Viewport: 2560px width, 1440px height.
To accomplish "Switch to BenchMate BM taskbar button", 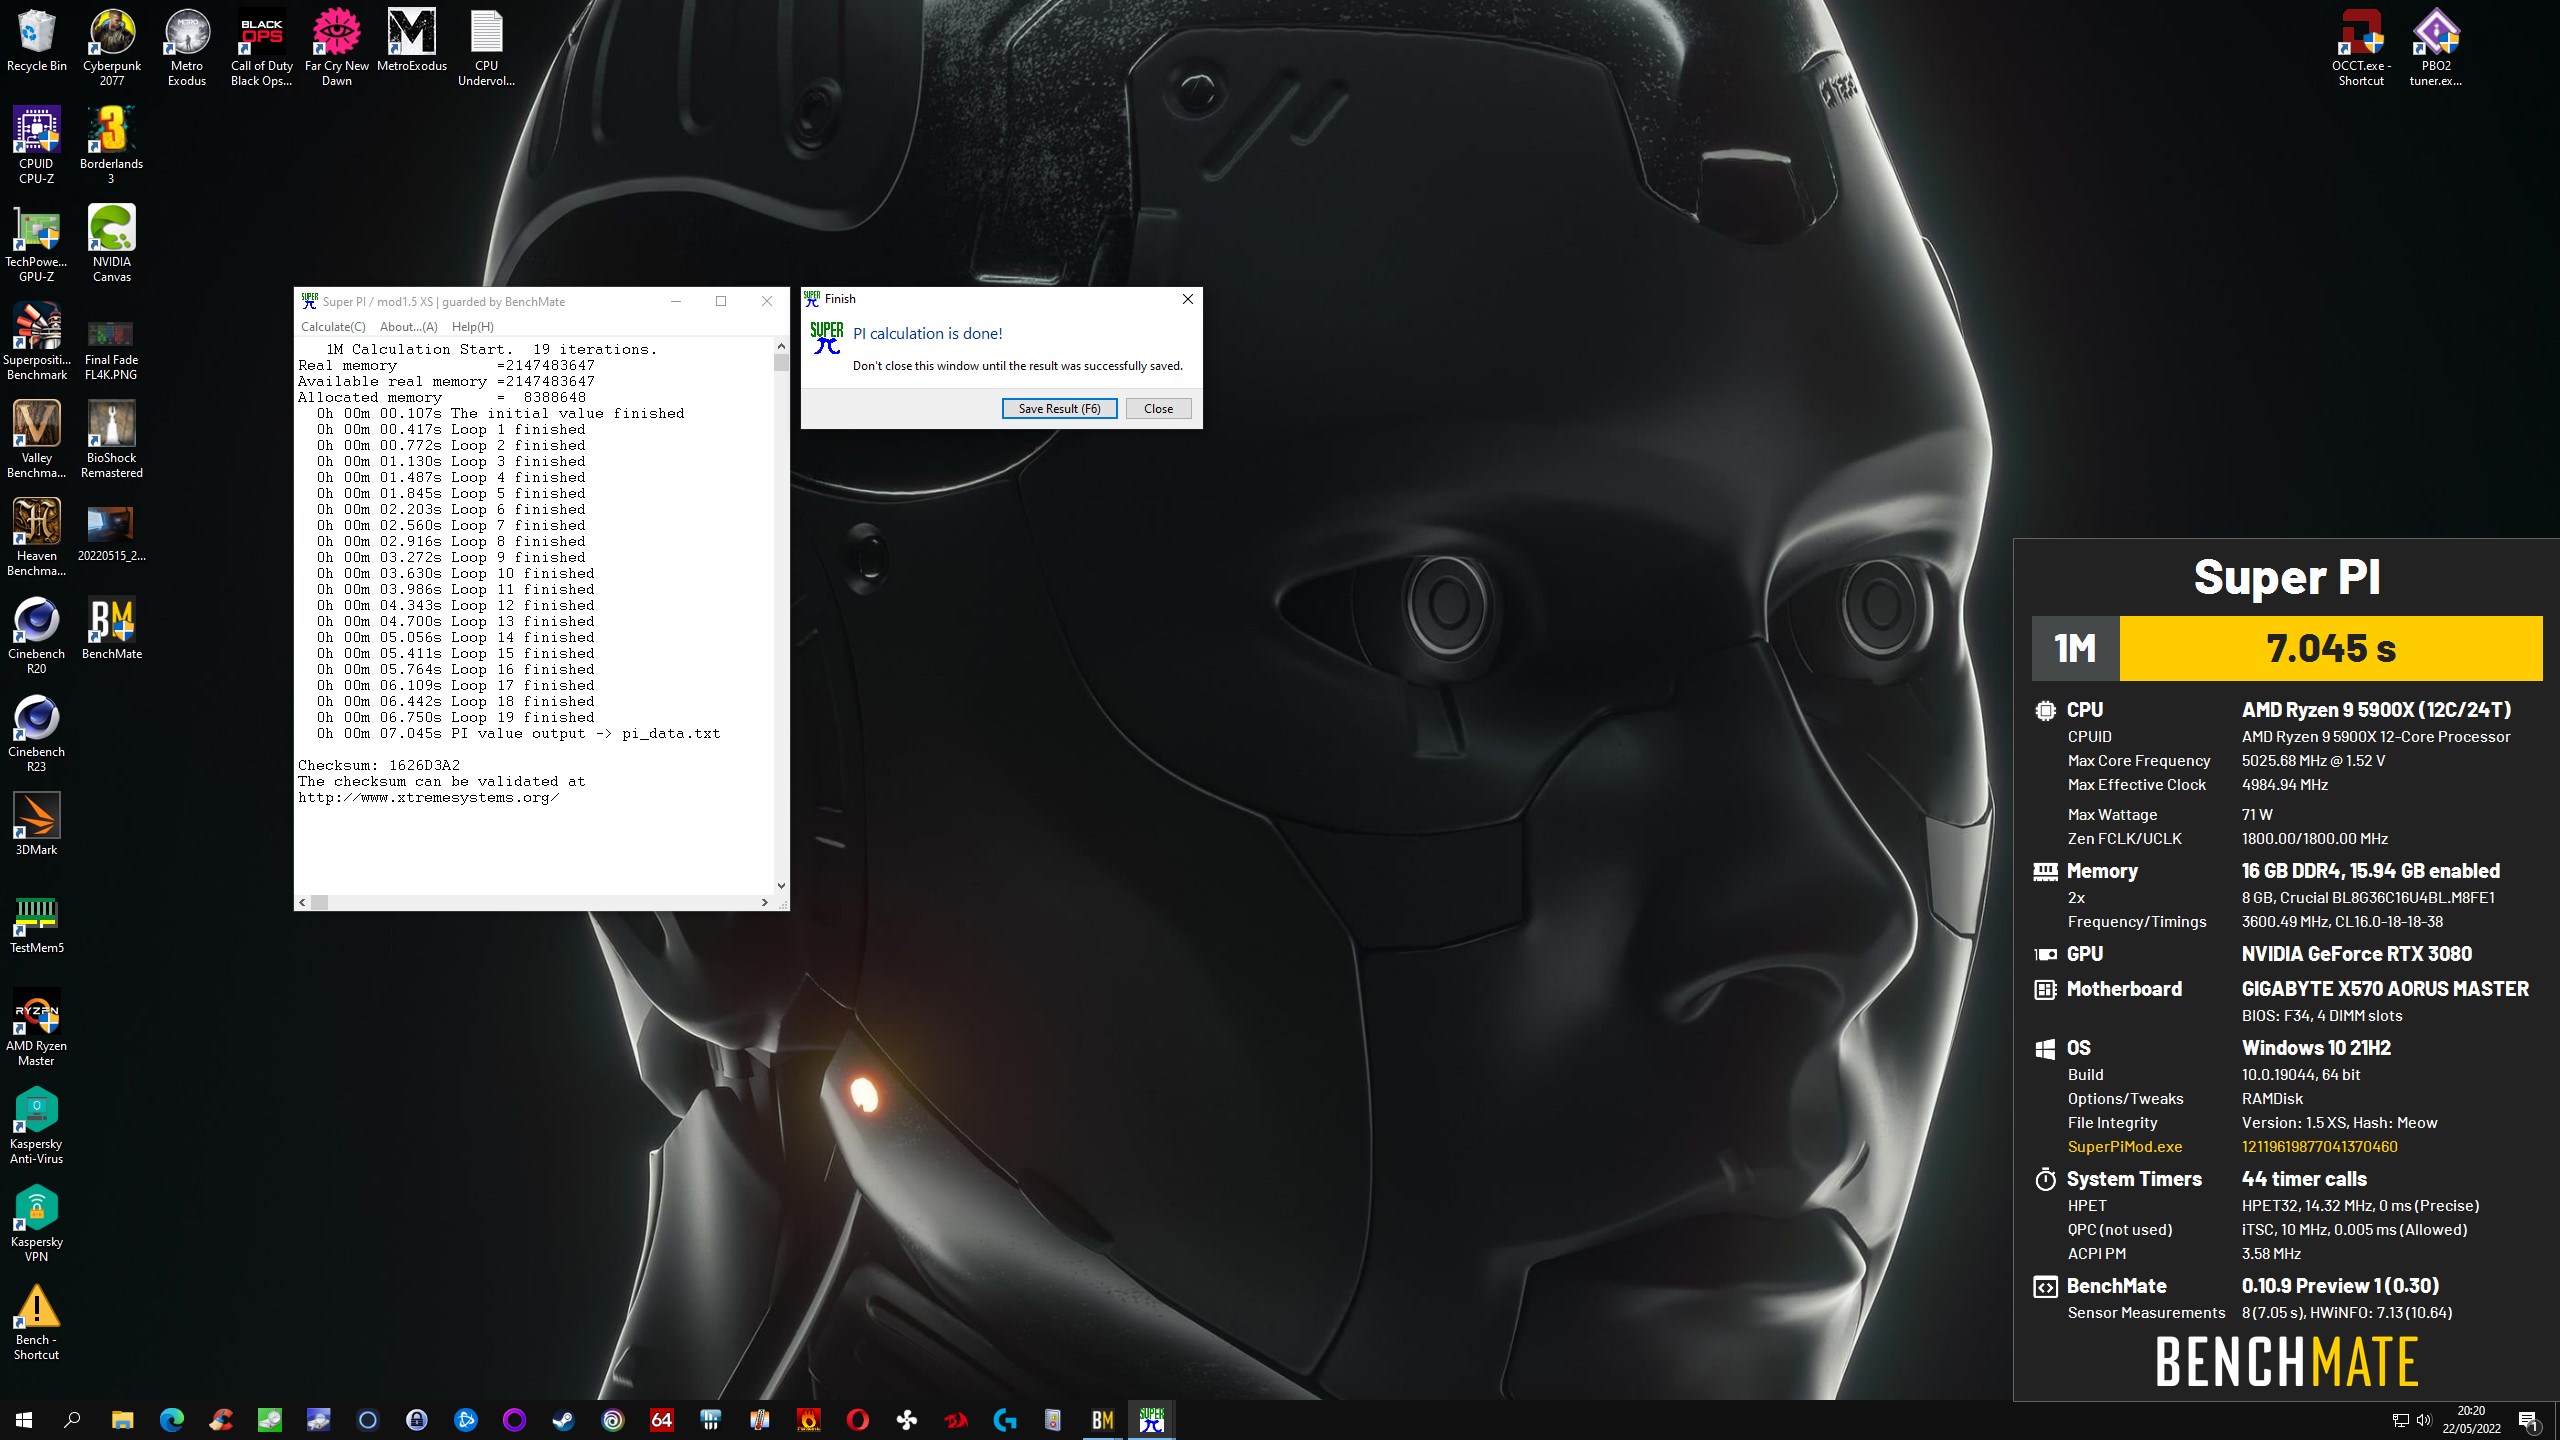I will tap(1103, 1420).
